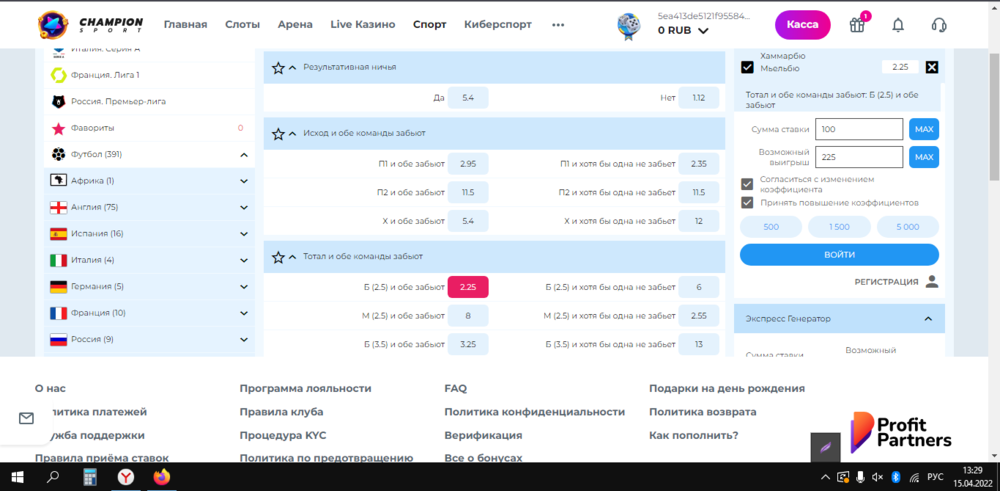1000x491 pixels.
Task: Click the Франция Лига 1 league icon
Action: click(x=59, y=75)
